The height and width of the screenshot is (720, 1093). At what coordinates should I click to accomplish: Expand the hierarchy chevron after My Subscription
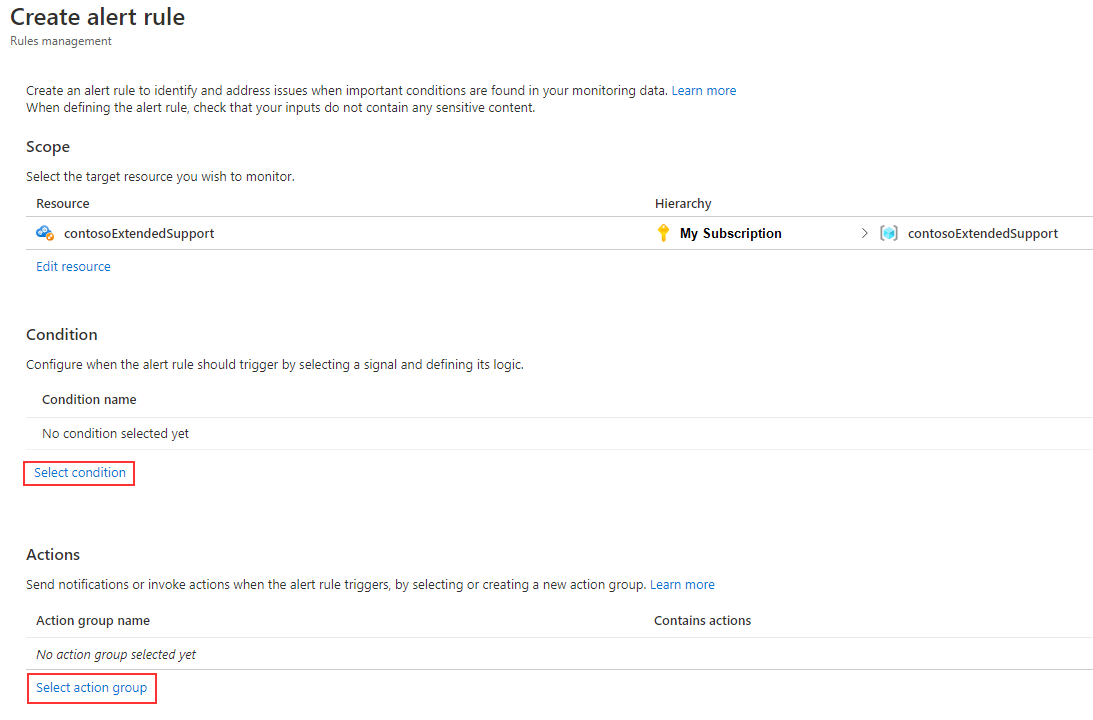pyautogui.click(x=864, y=233)
